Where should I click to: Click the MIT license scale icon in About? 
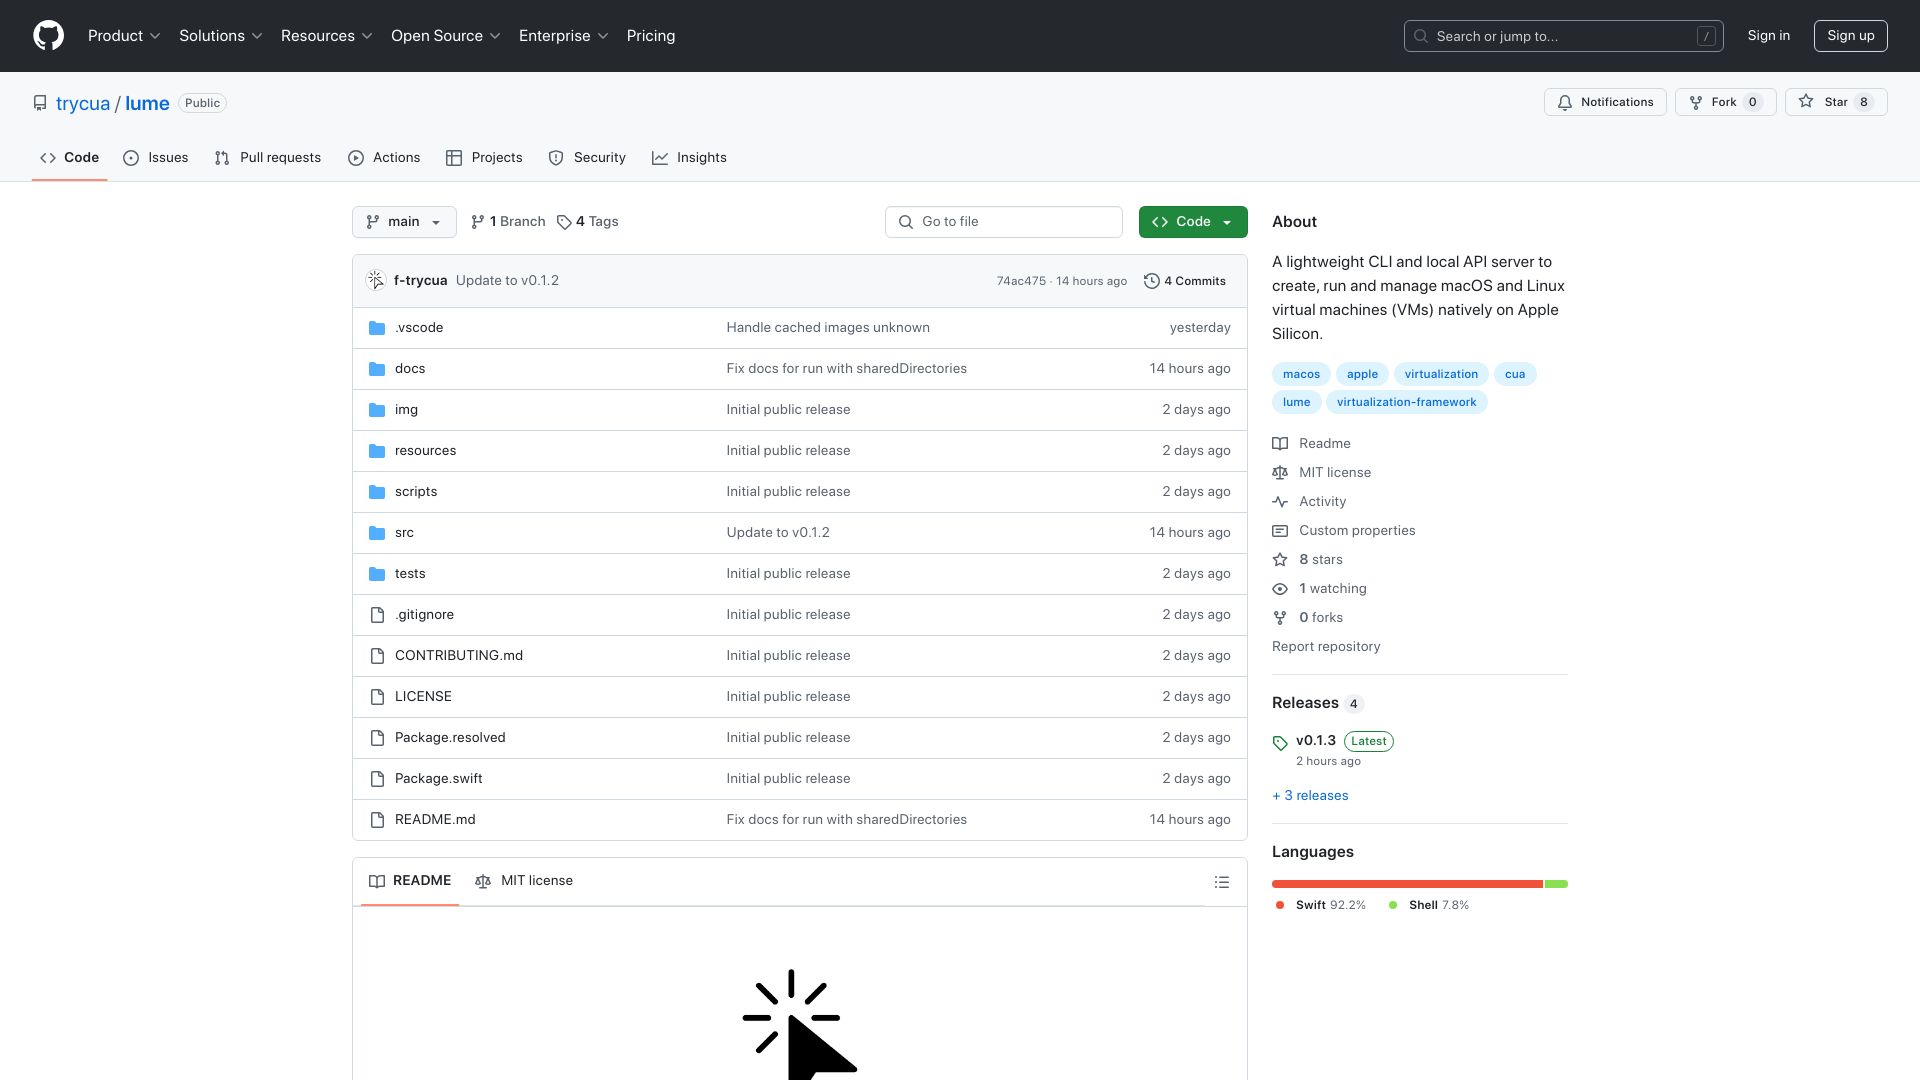1280,473
